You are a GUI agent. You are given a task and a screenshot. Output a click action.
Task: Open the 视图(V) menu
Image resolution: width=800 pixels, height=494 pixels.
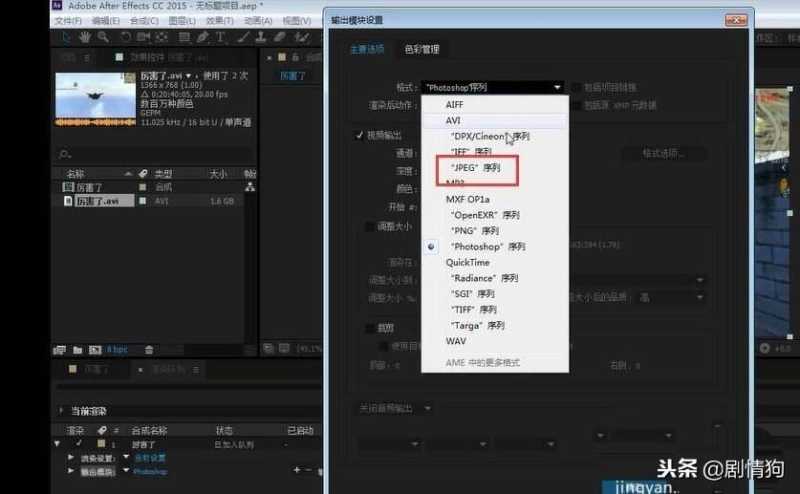pyautogui.click(x=297, y=20)
